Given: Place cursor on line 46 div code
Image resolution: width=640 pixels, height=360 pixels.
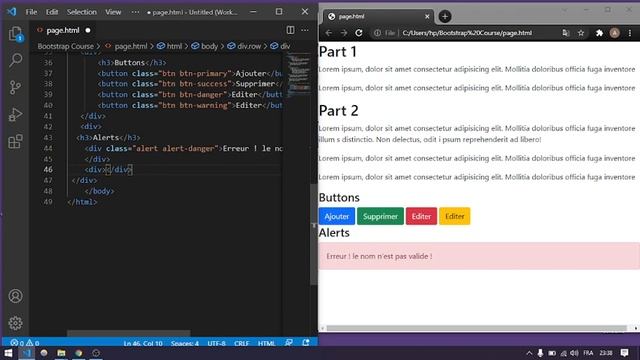Looking at the screenshot, I should [x=108, y=169].
